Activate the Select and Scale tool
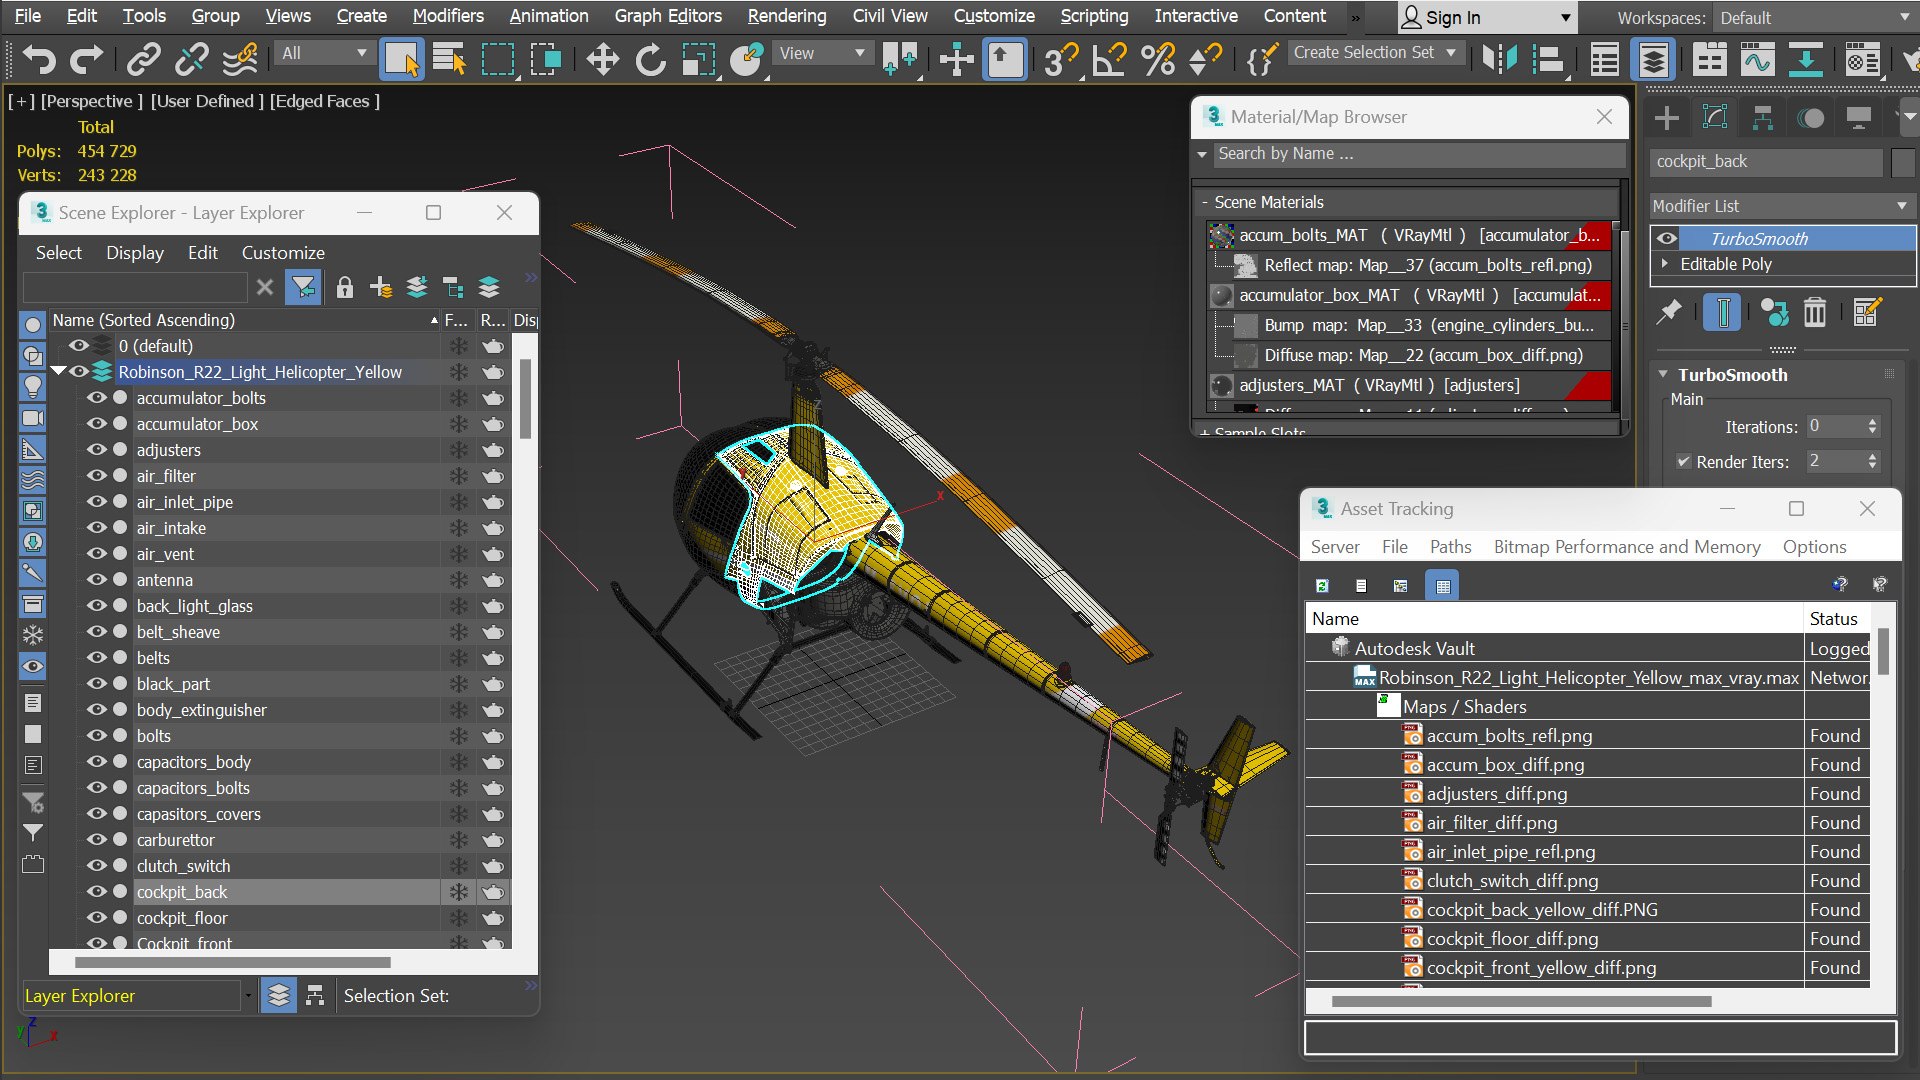Image resolution: width=1920 pixels, height=1080 pixels. pyautogui.click(x=698, y=59)
